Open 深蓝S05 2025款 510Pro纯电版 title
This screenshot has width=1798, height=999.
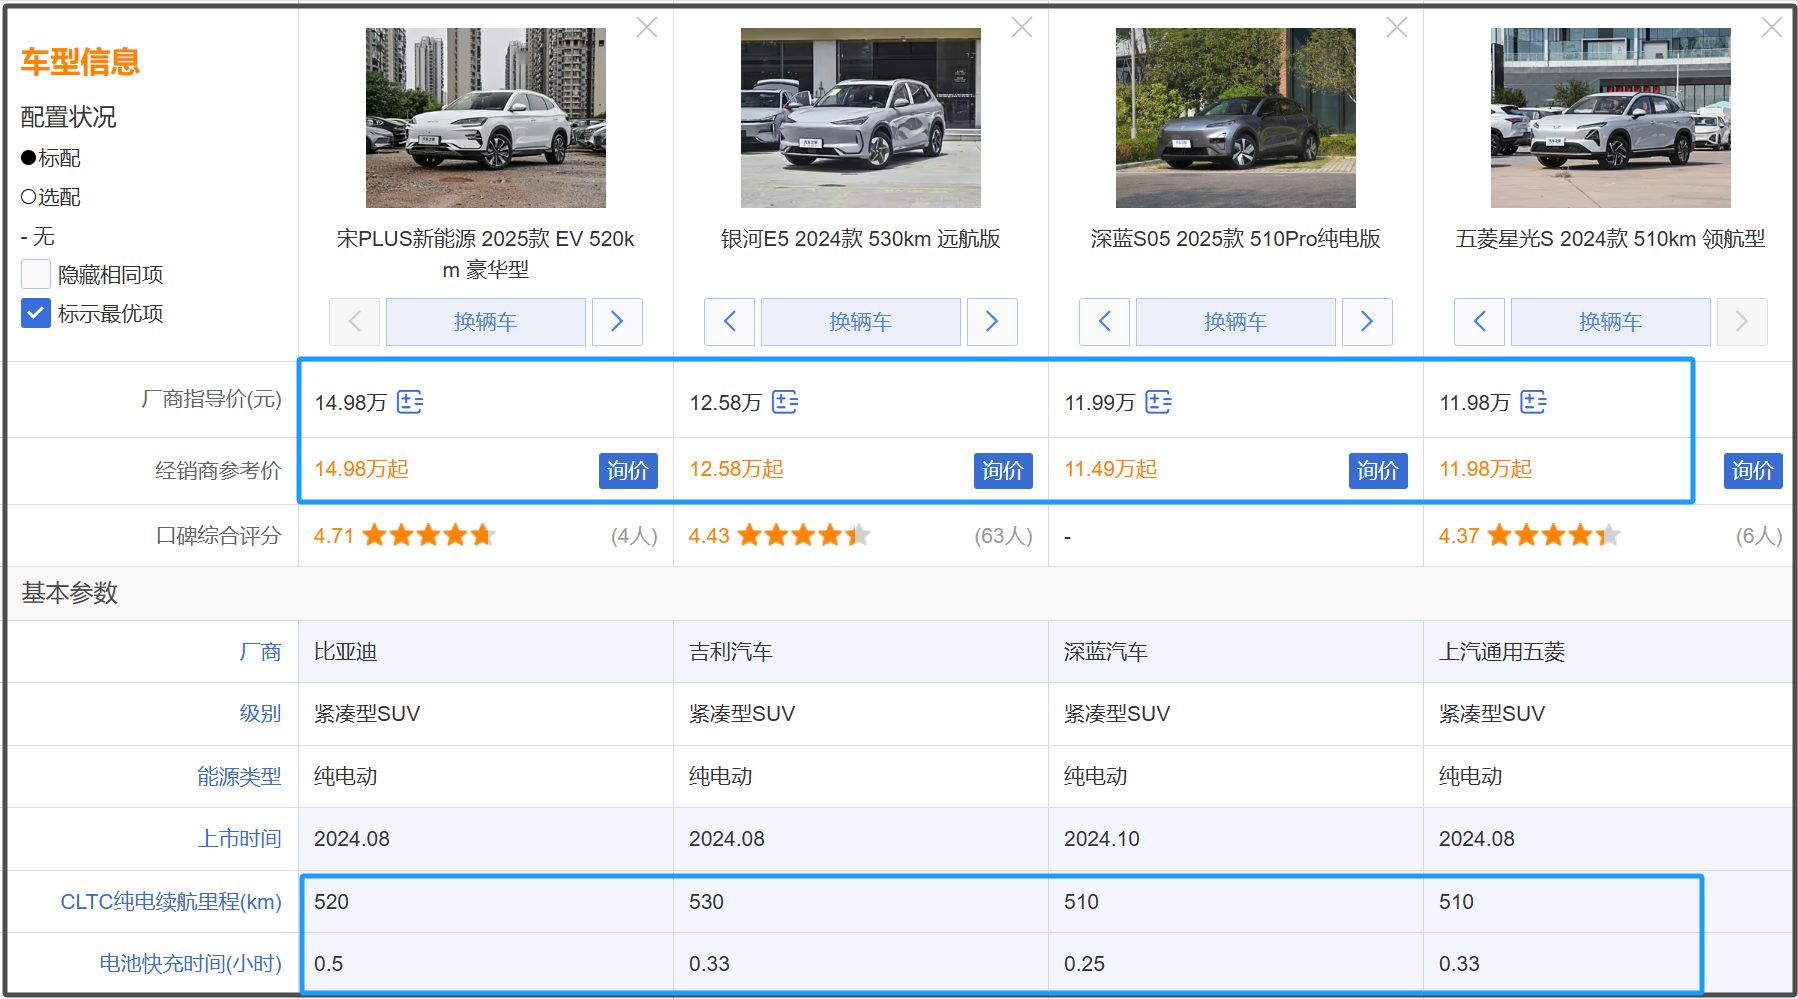pyautogui.click(x=1236, y=239)
